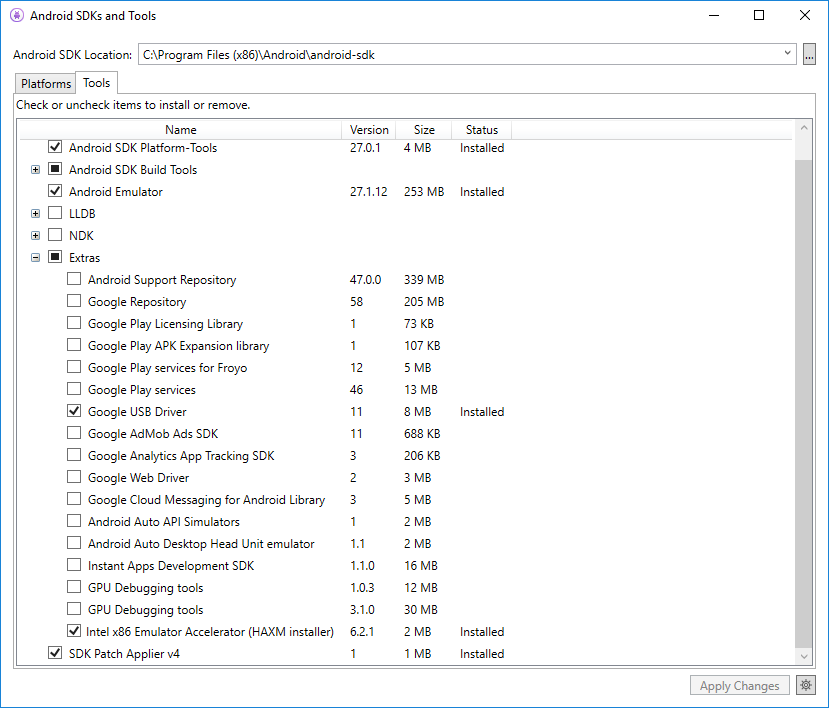Check Google Web Driver
Image resolution: width=829 pixels, height=708 pixels.
point(74,476)
